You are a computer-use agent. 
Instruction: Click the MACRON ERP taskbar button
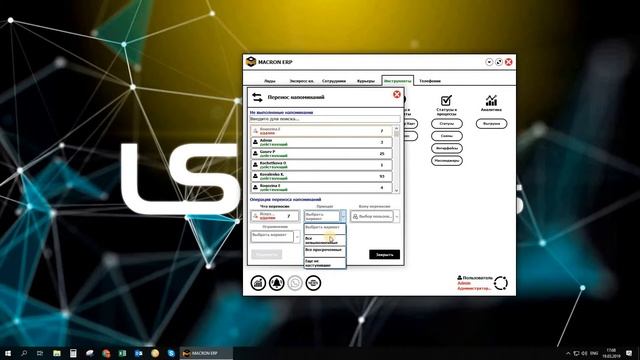pyautogui.click(x=206, y=353)
